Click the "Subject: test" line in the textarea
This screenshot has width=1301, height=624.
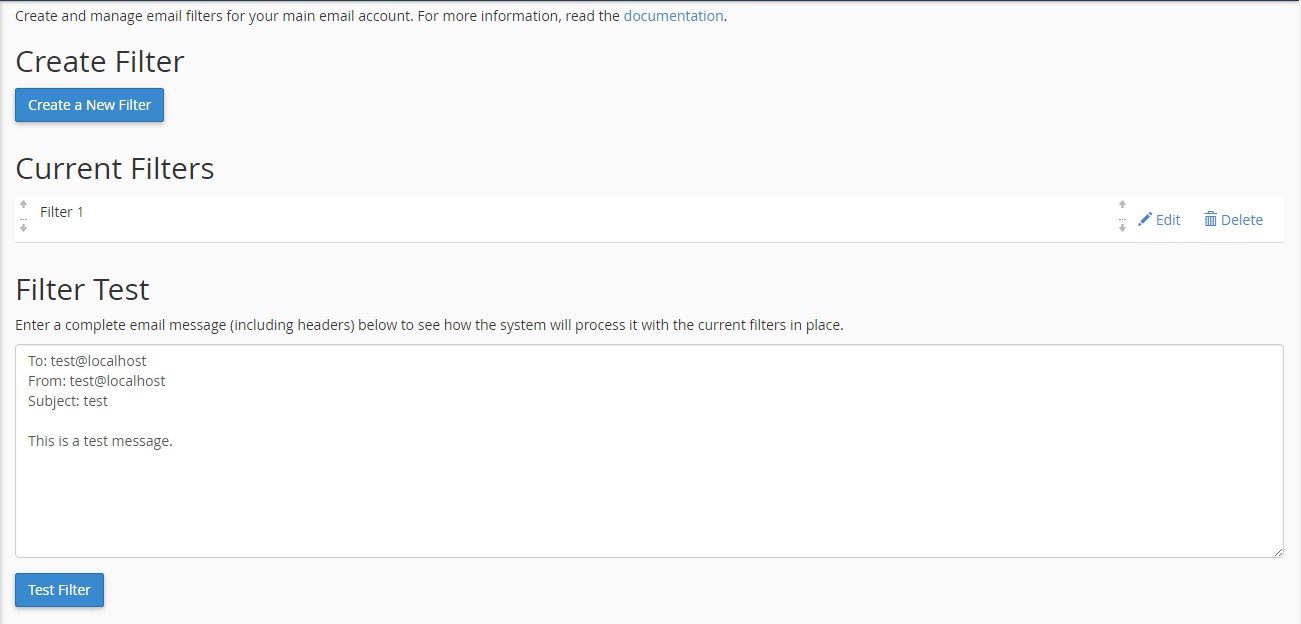coord(68,401)
